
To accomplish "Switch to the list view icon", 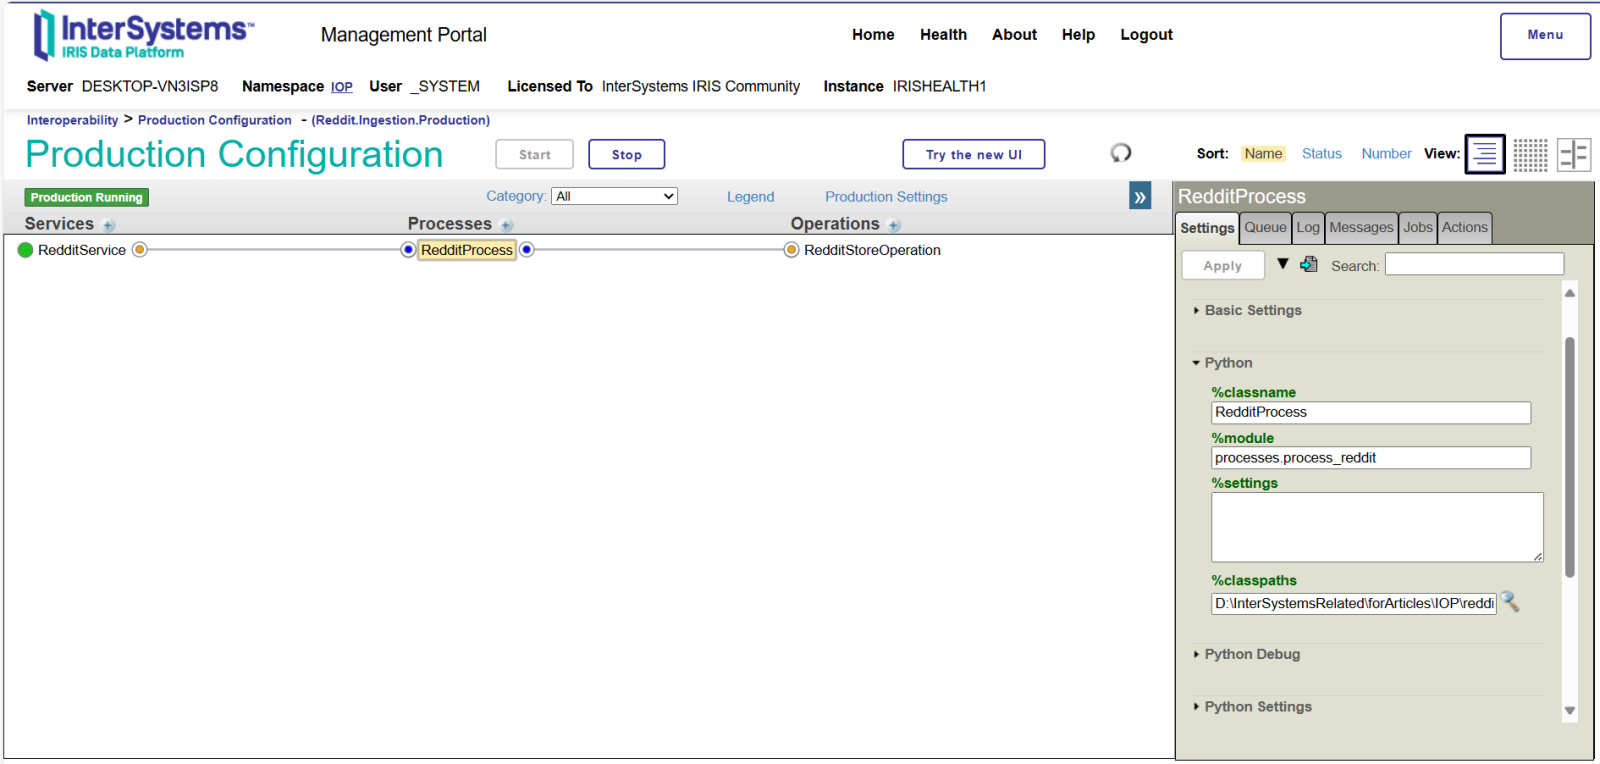I will (x=1485, y=154).
